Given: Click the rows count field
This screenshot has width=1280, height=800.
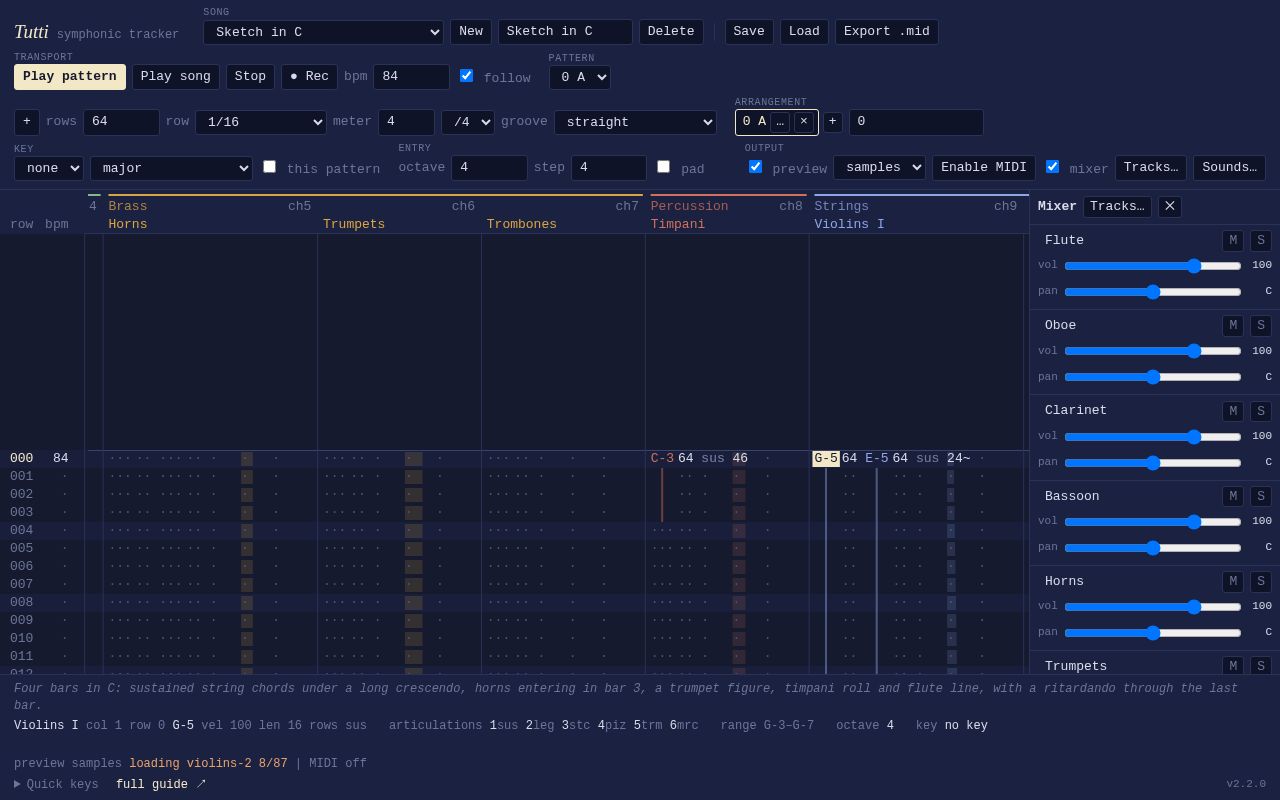Looking at the screenshot, I should click(x=121, y=122).
